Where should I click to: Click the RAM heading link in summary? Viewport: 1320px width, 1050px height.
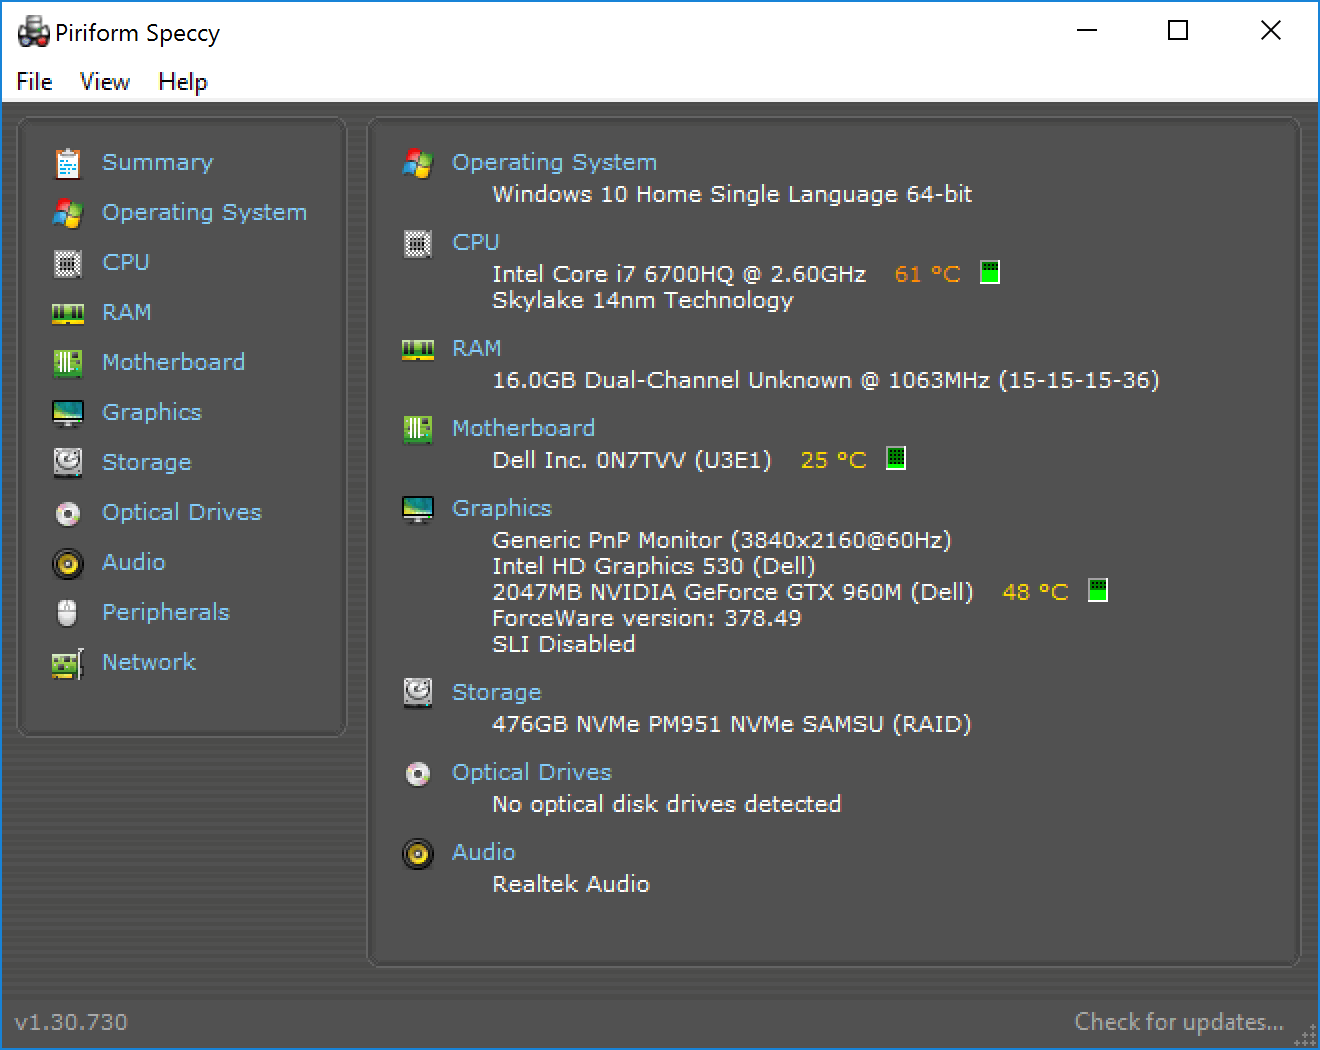pyautogui.click(x=476, y=348)
